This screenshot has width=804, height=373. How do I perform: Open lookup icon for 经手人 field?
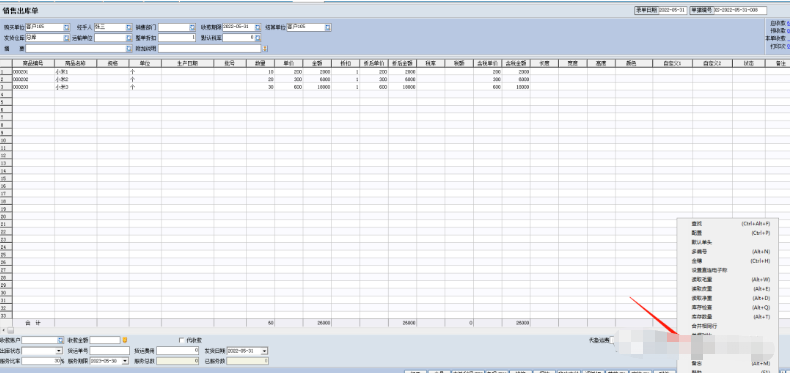129,27
